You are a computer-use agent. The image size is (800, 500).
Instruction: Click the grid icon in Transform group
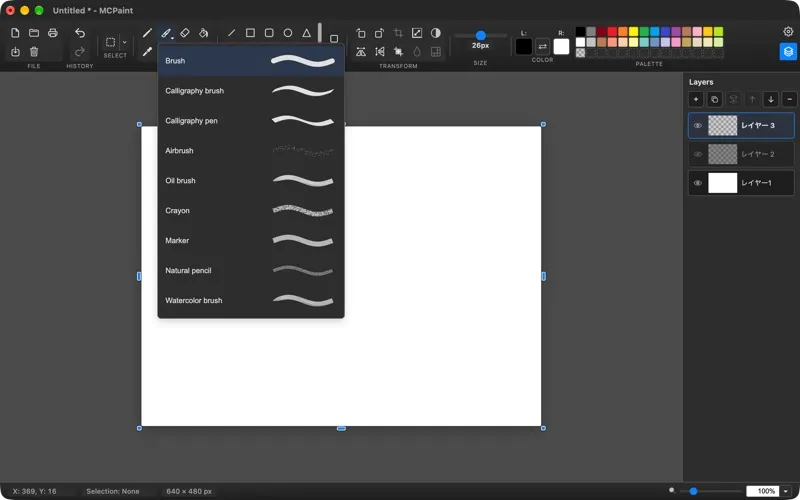pos(436,52)
